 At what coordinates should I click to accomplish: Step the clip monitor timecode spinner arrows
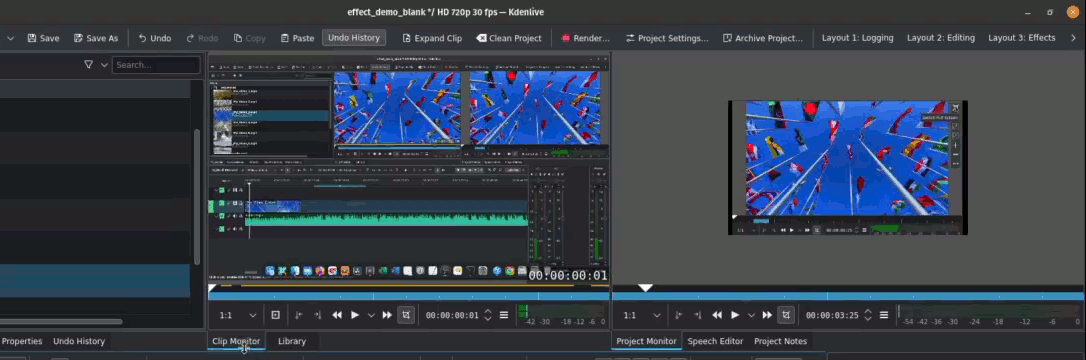tap(488, 315)
